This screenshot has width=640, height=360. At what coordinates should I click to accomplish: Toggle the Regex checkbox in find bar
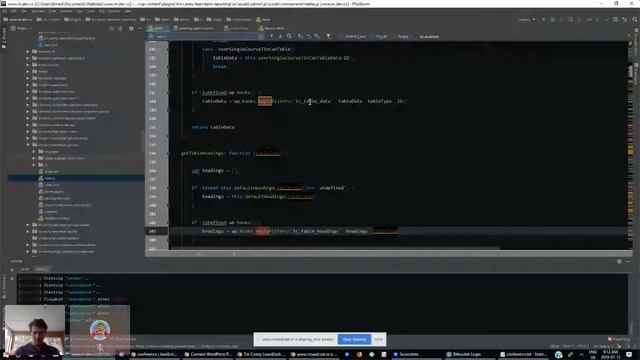[x=402, y=36]
